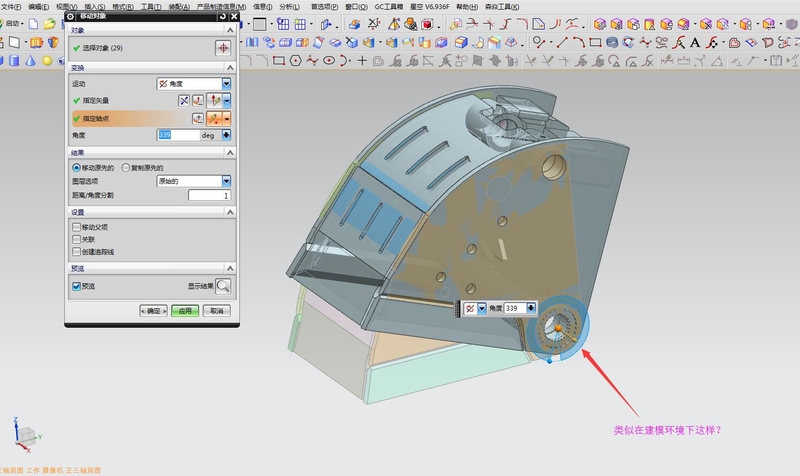Click the on-screen 角度 339 input box
Screen dimensions: 800x476
[x=515, y=308]
